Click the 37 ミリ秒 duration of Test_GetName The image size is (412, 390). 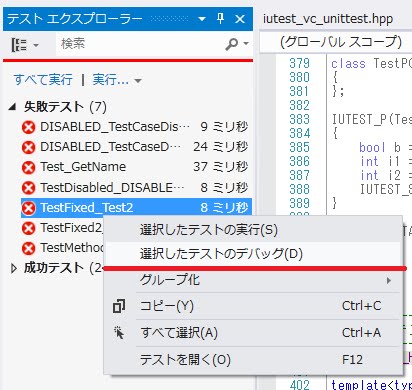[221, 167]
